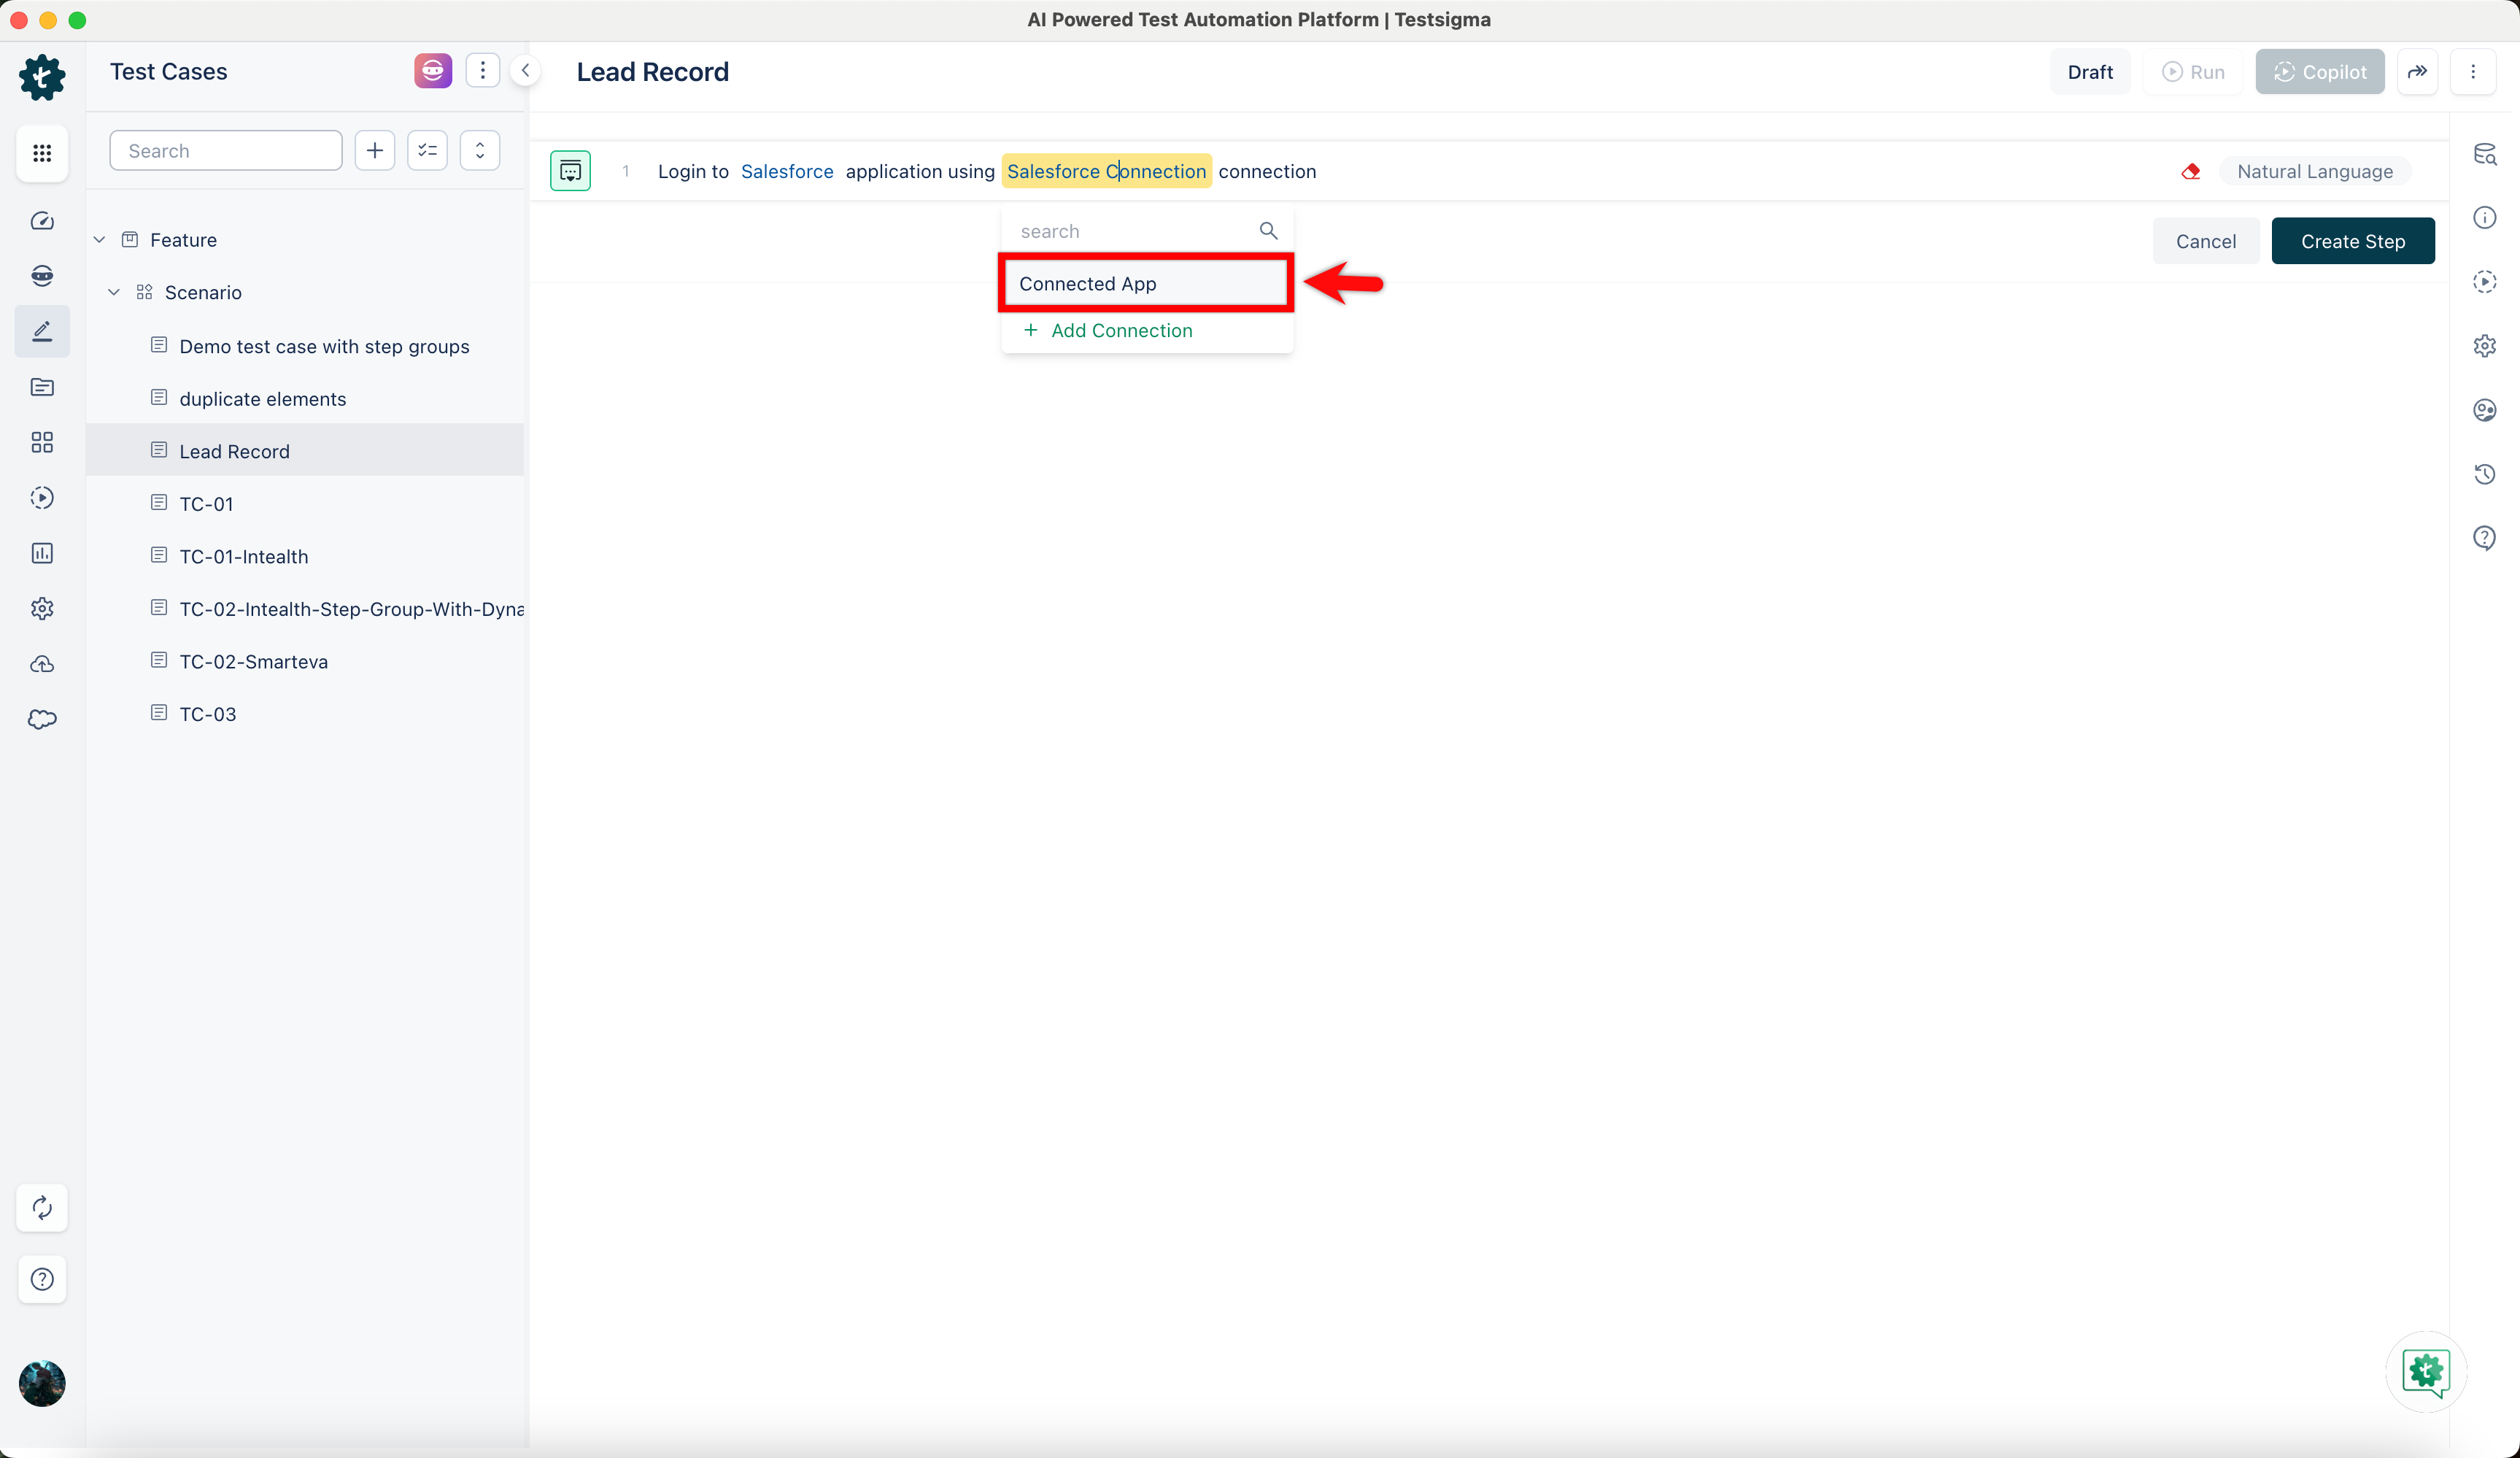
Task: Collapse the Test Cases side panel
Action: pyautogui.click(x=525, y=71)
